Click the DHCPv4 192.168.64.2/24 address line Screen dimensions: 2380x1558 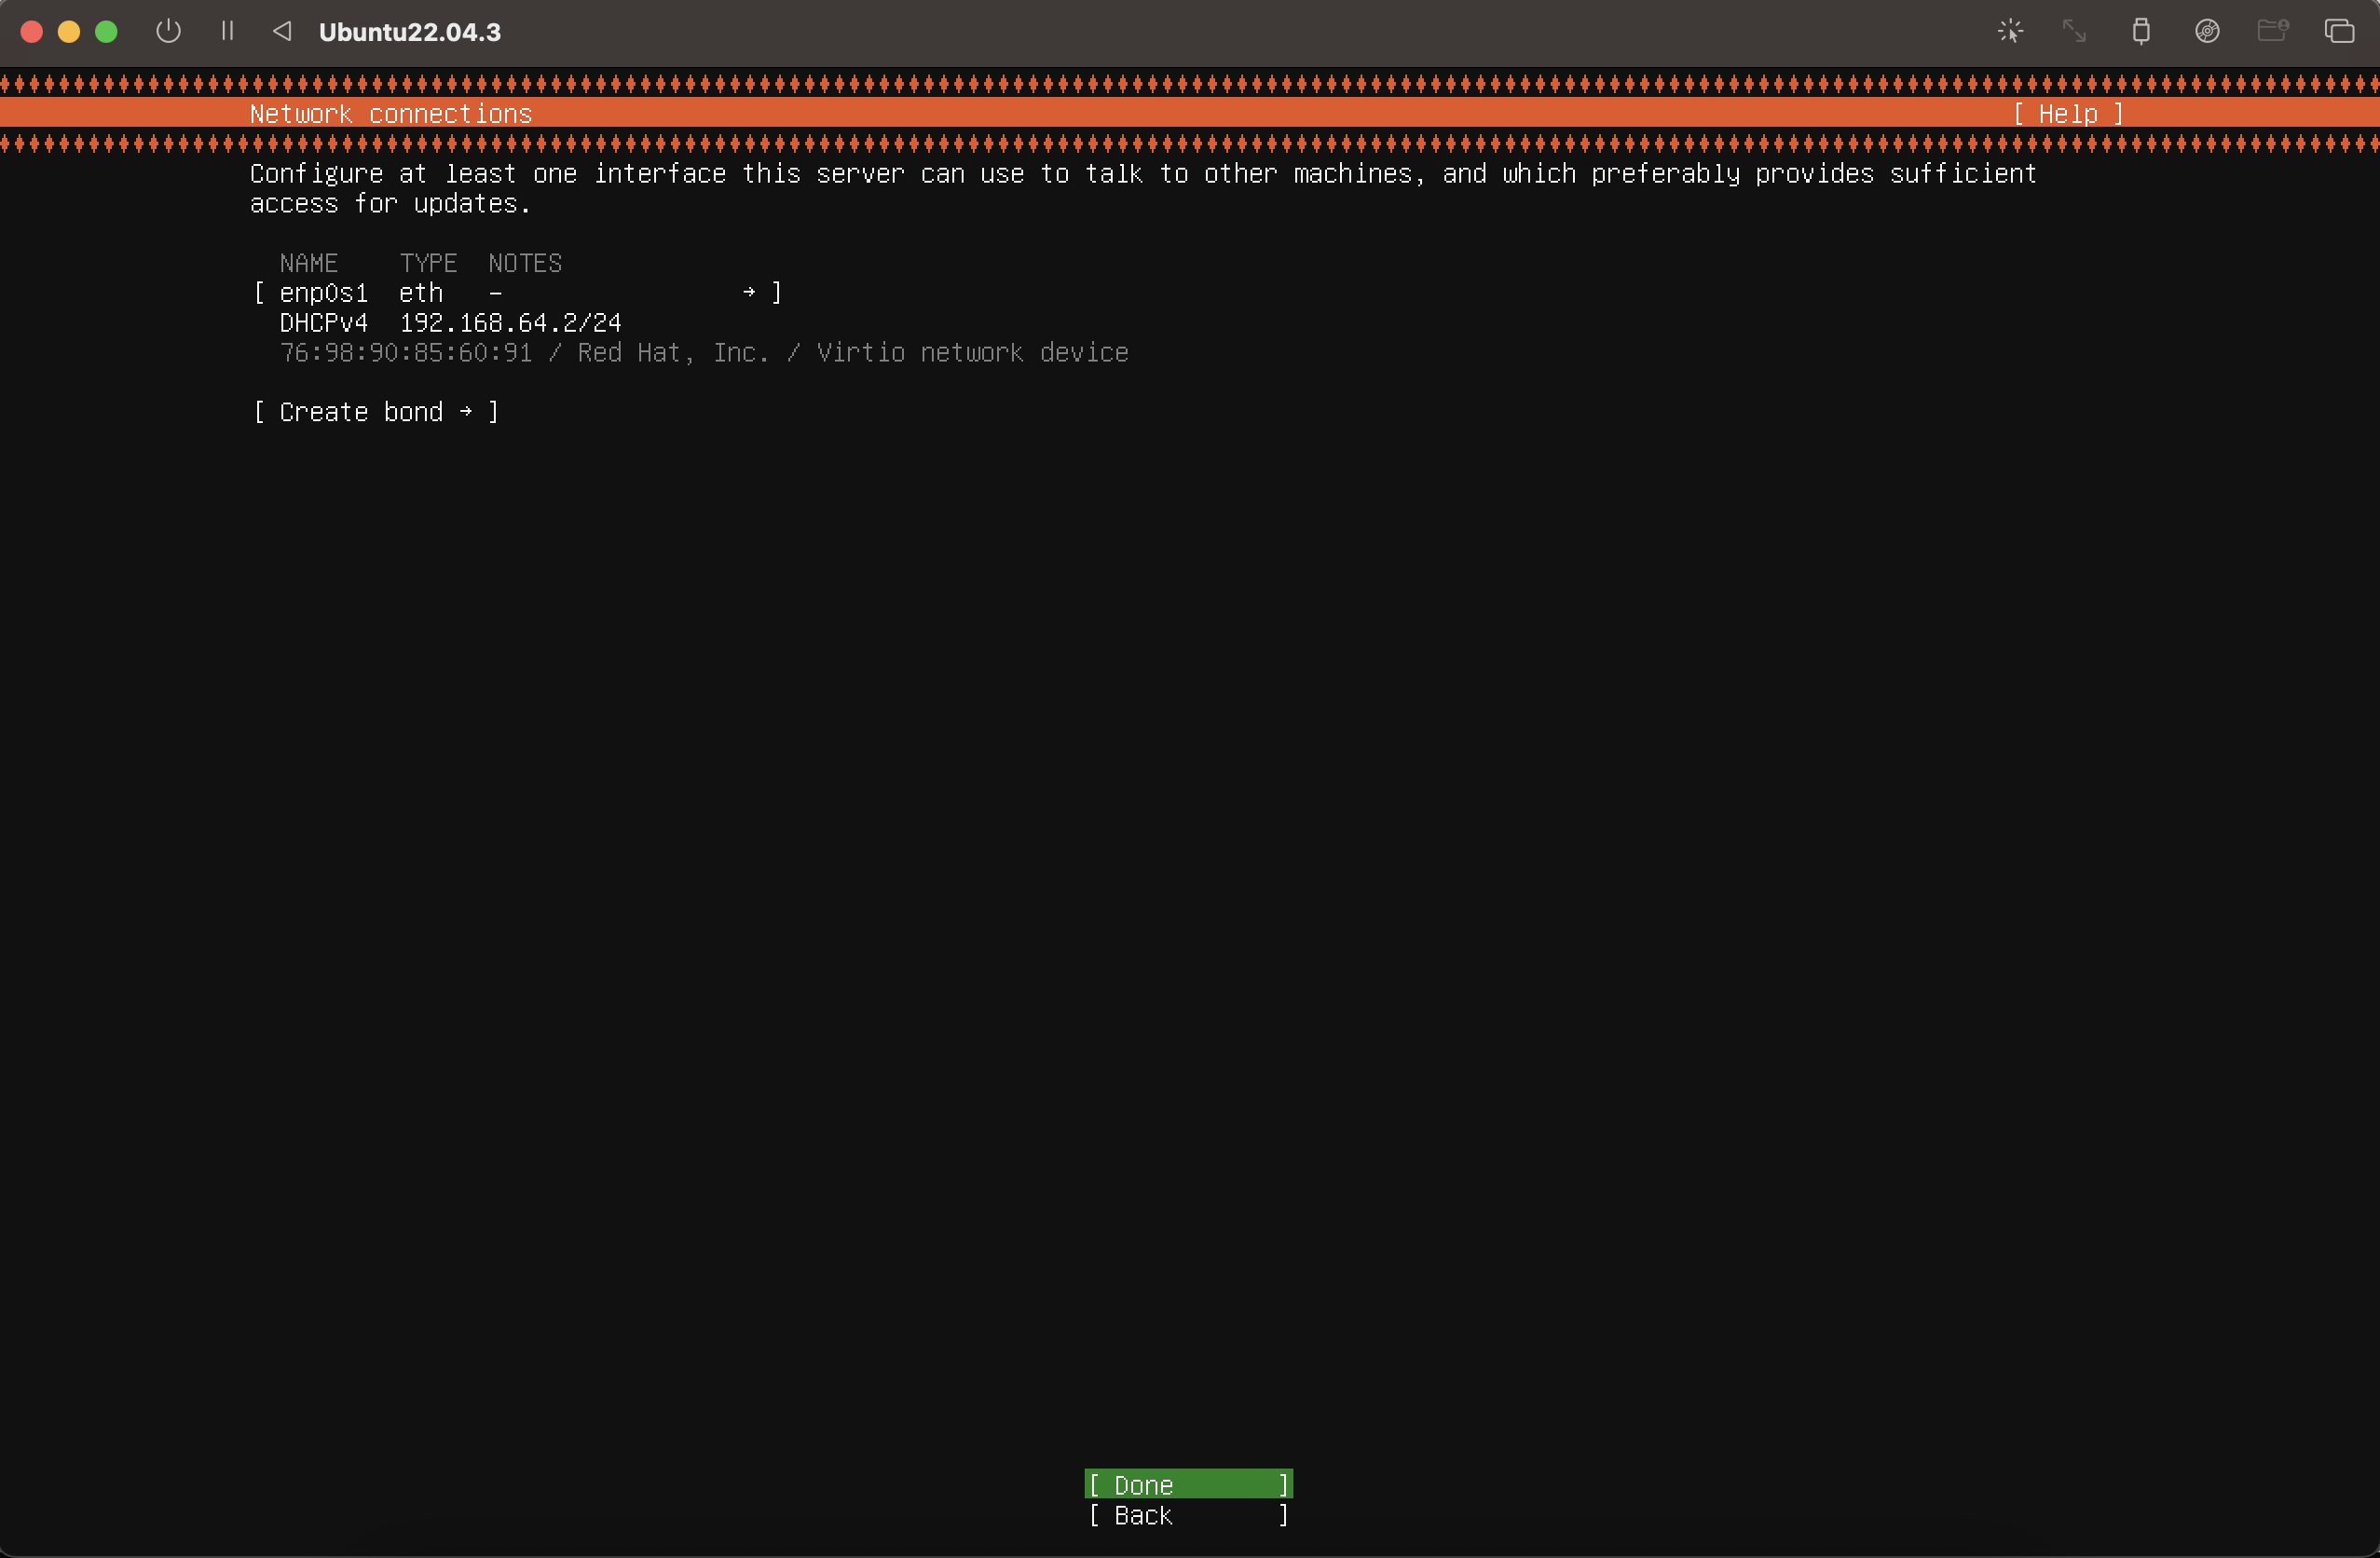(x=450, y=324)
